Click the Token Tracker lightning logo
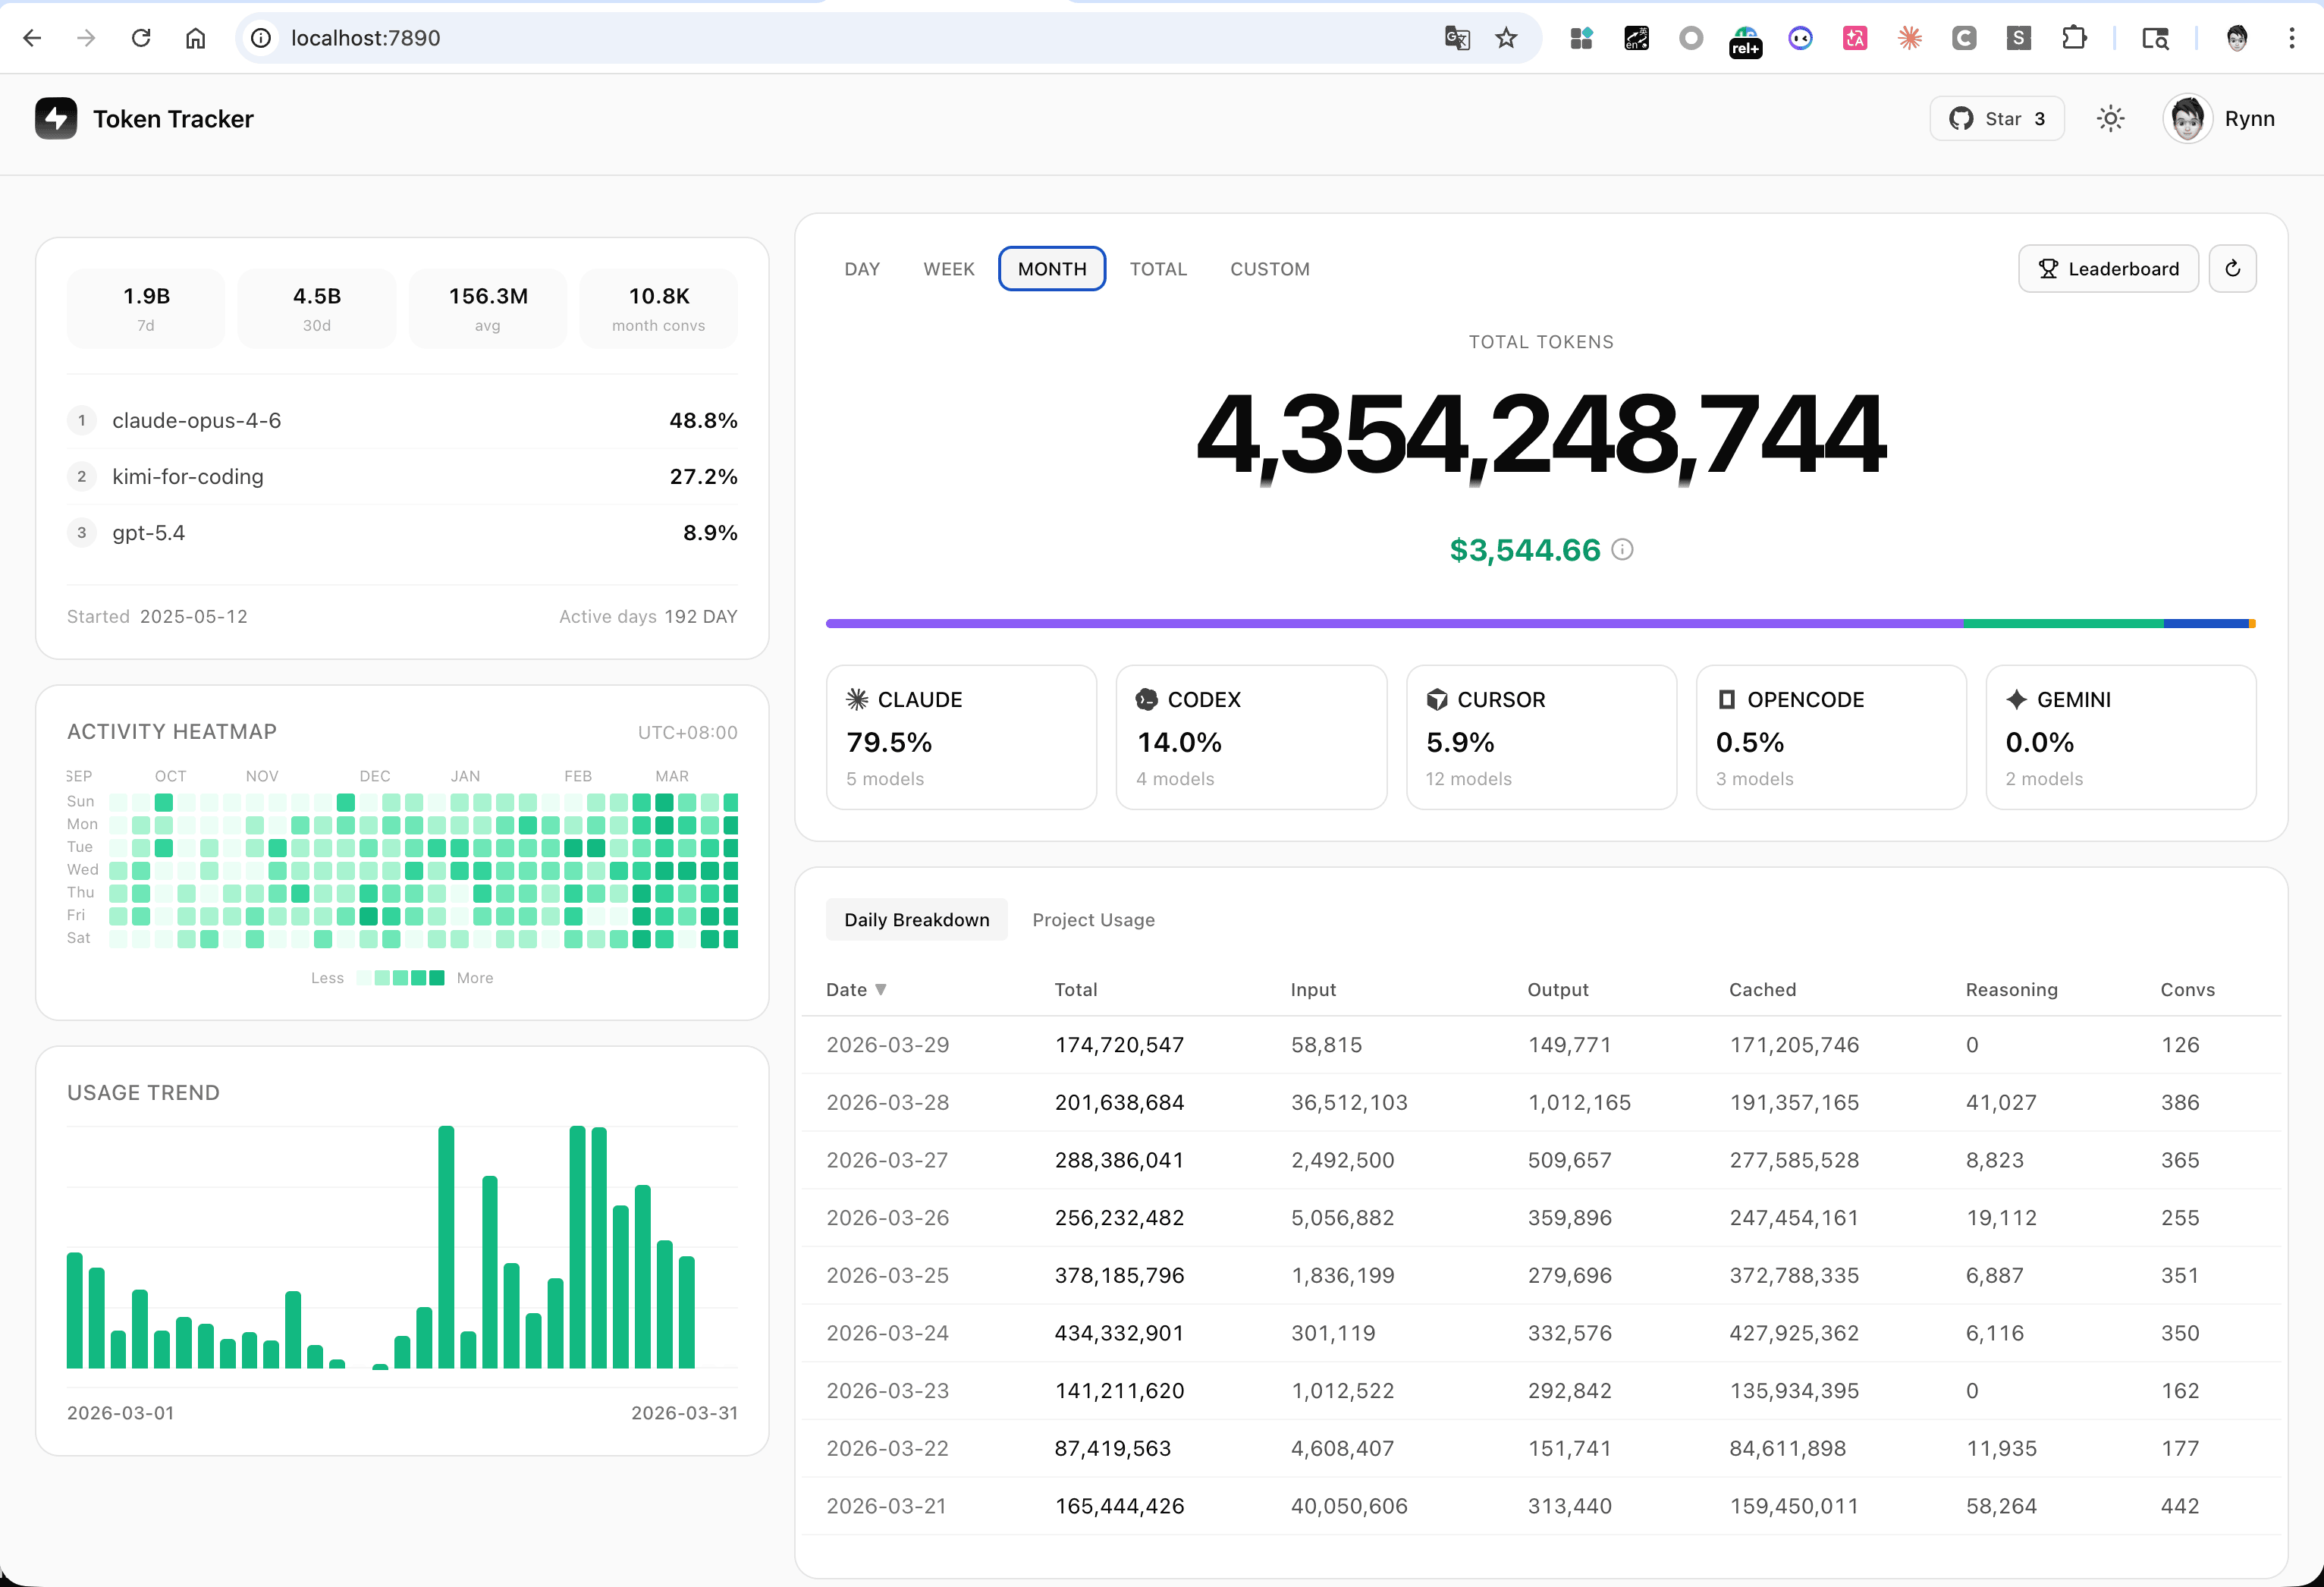The image size is (2324, 1587). [x=56, y=118]
